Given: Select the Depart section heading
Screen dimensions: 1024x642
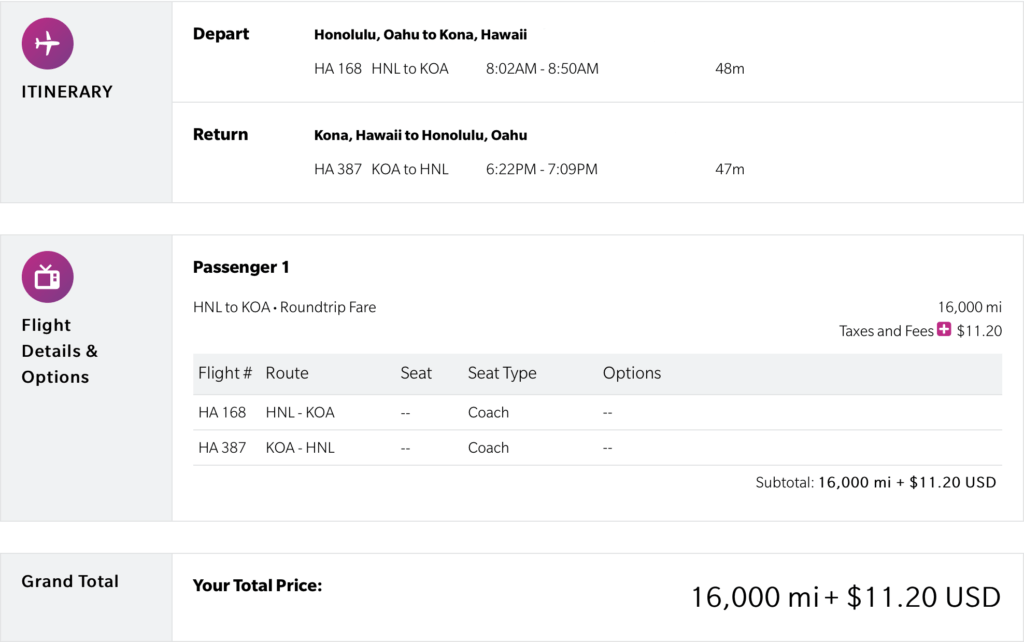Looking at the screenshot, I should [221, 34].
